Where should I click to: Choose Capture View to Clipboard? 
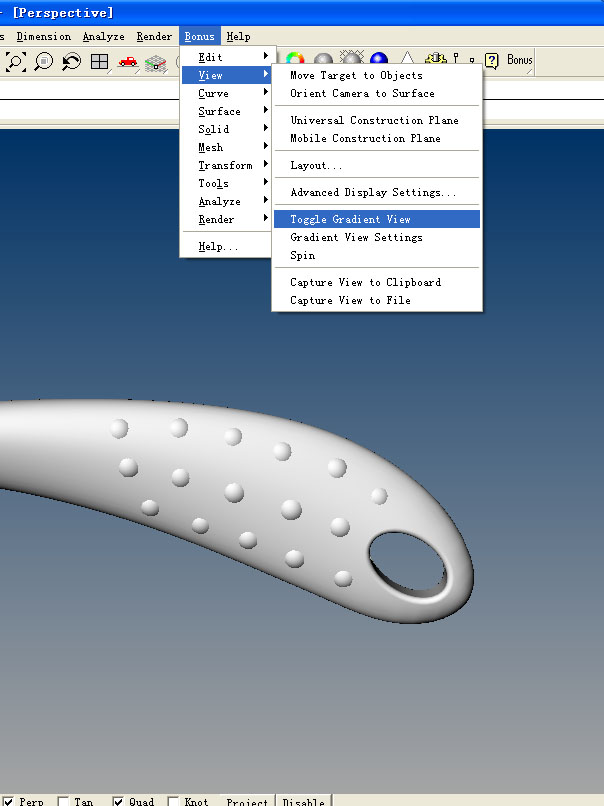coord(377,282)
